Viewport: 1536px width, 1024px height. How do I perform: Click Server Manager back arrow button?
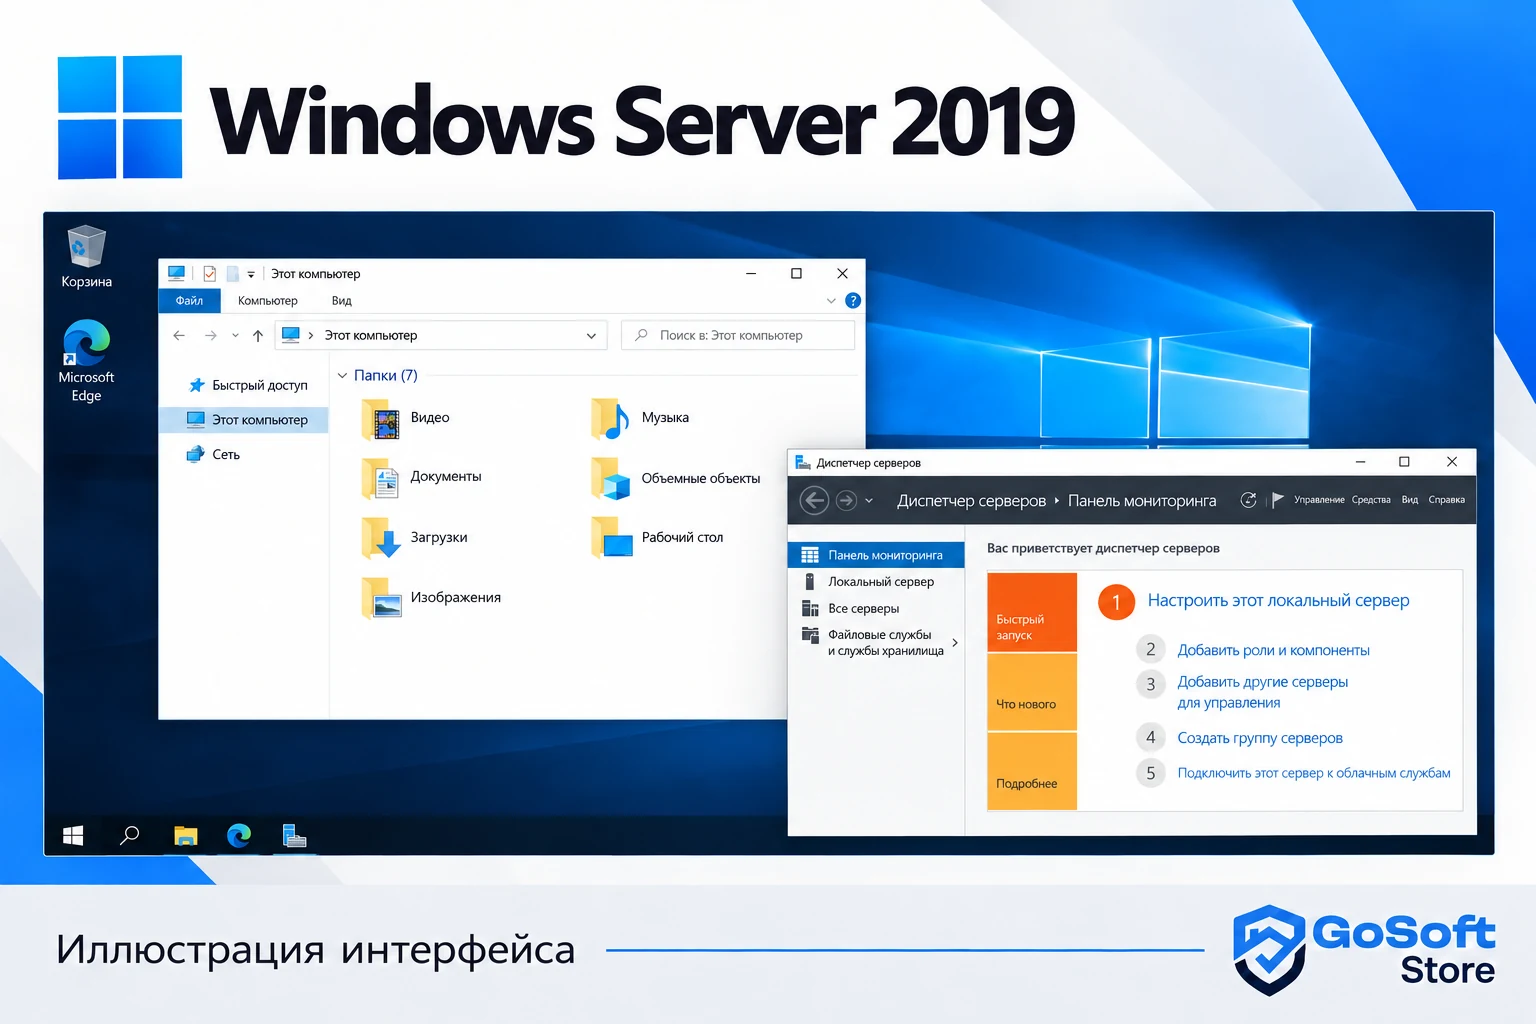point(815,500)
